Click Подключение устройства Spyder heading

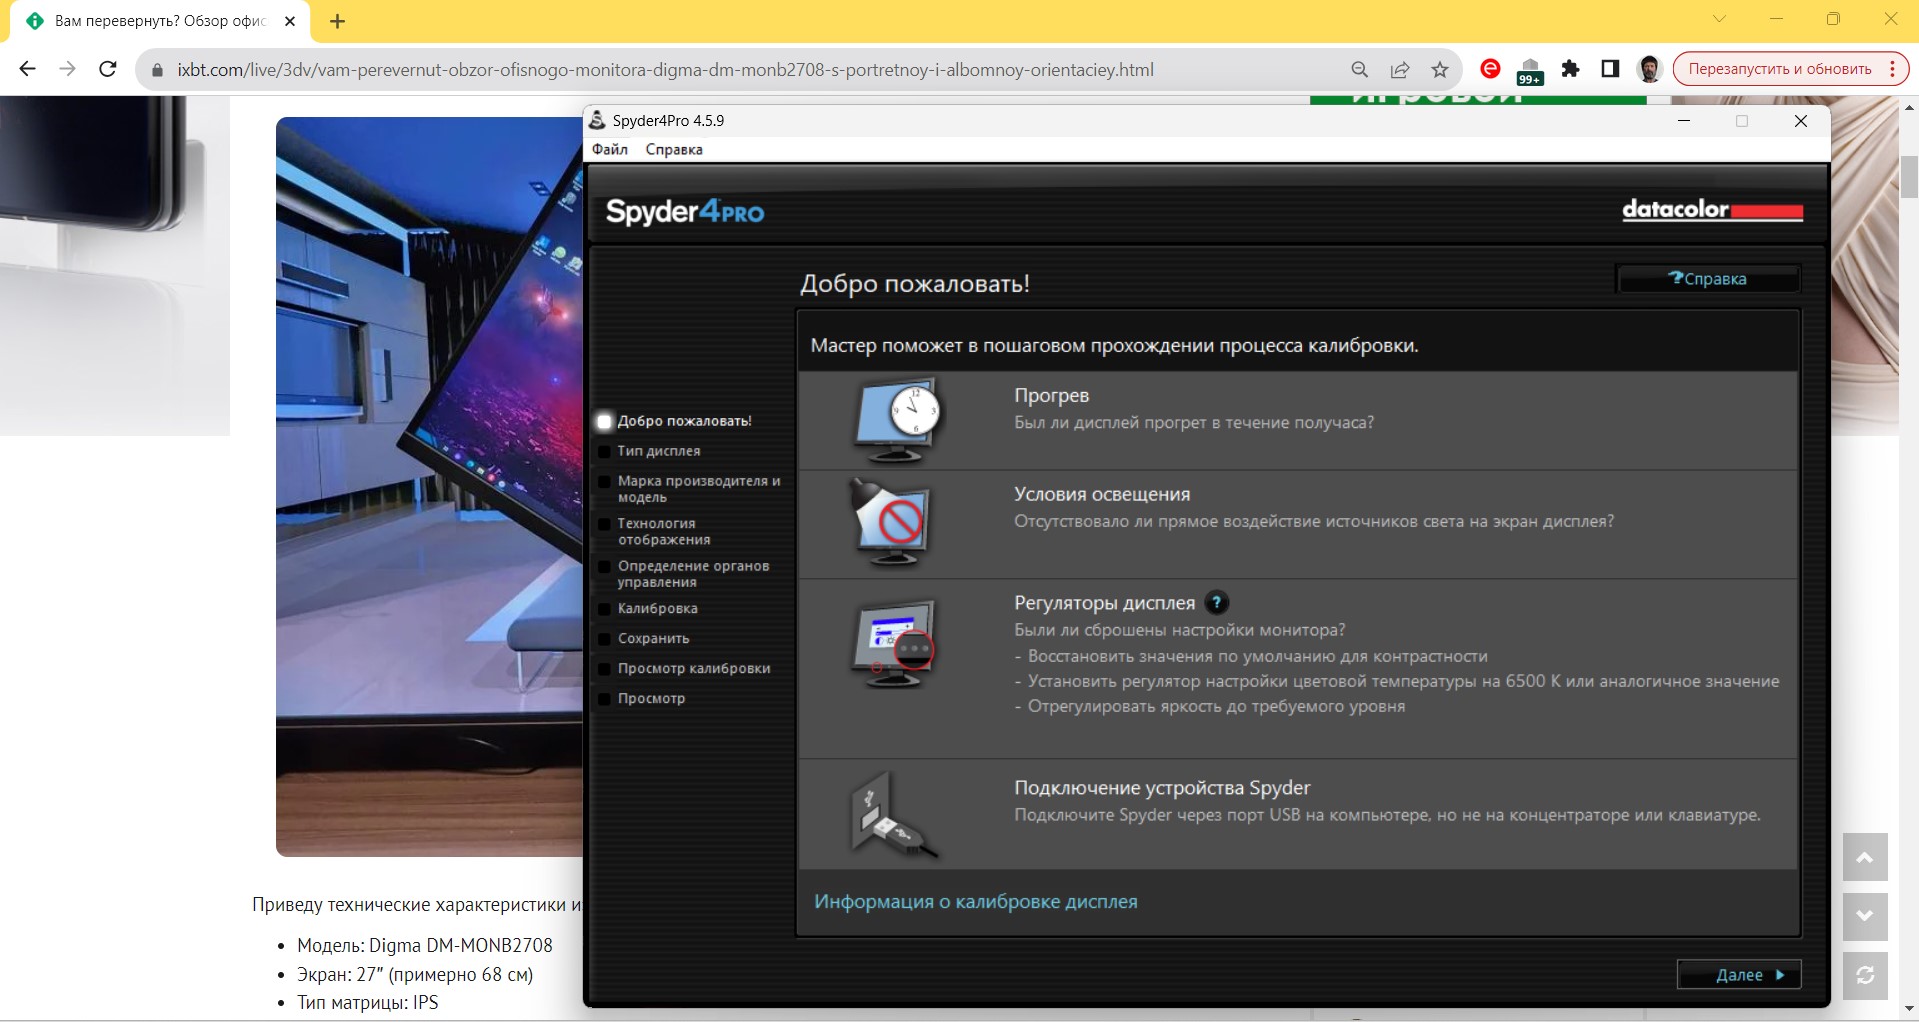coord(1162,788)
